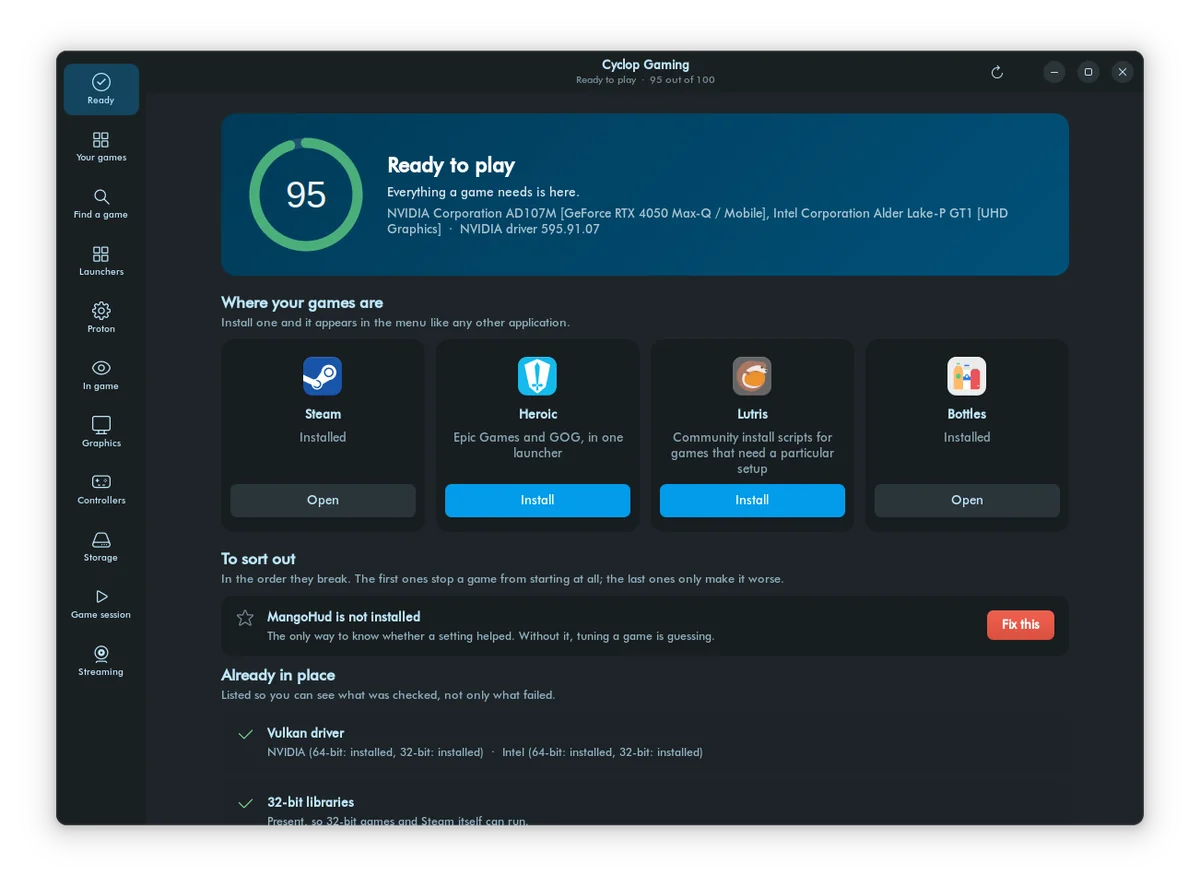The height and width of the screenshot is (887, 1200).
Task: Install the Heroic launcher
Action: [537, 500]
